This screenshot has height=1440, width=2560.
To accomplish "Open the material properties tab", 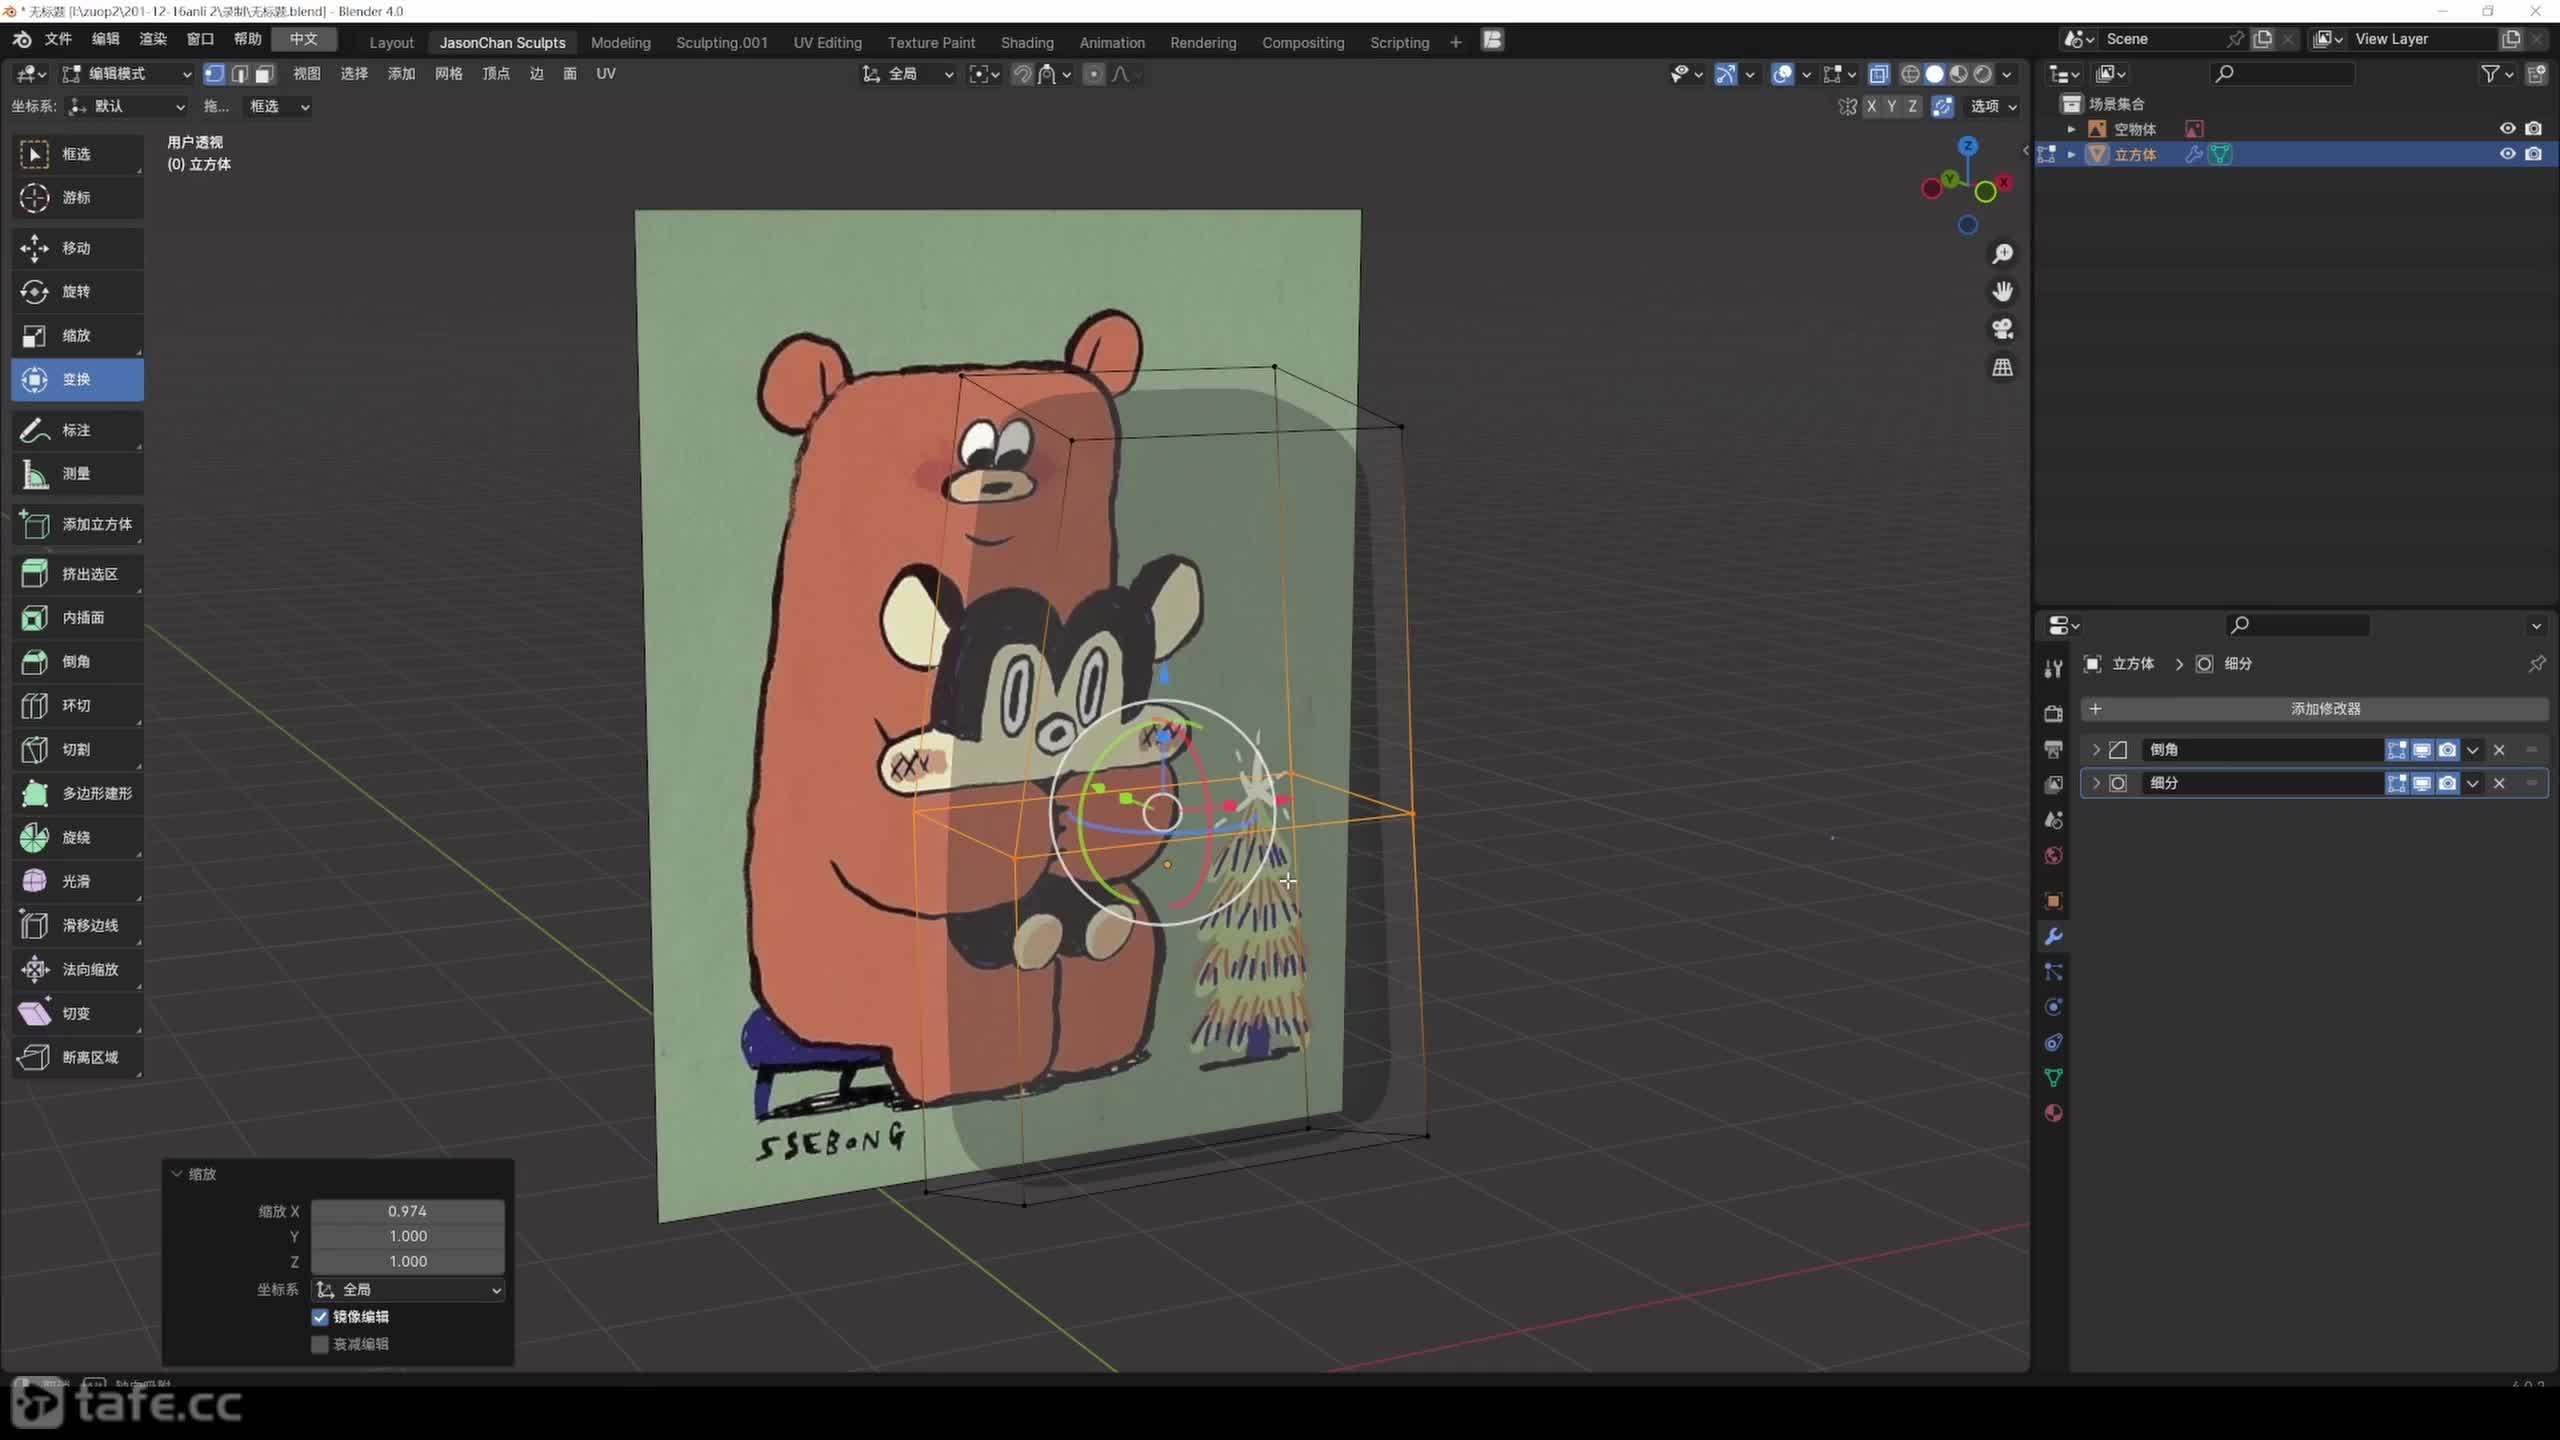I will coord(2053,1113).
